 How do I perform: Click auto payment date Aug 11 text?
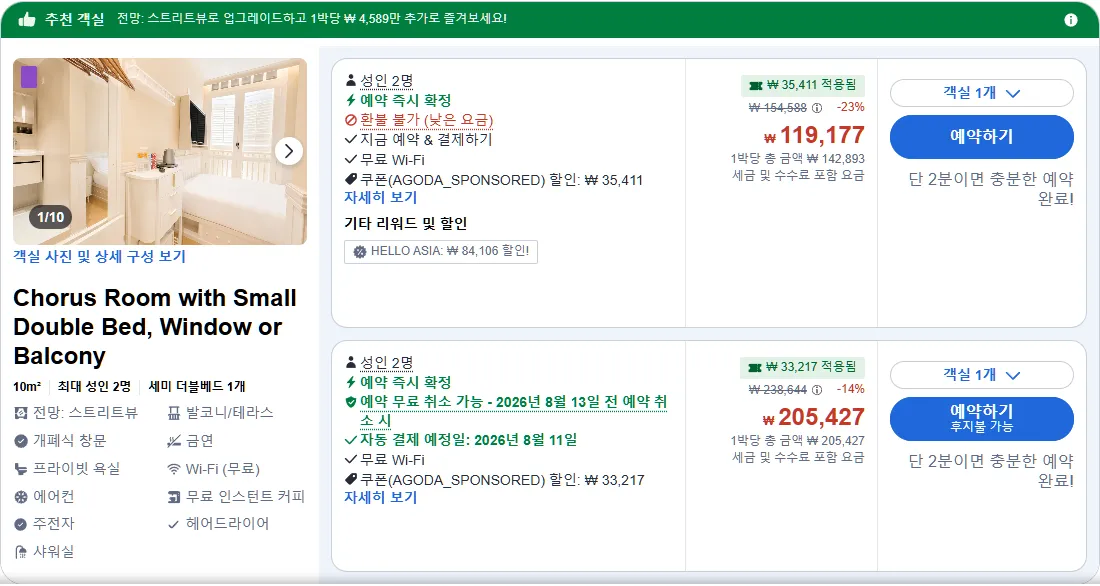[469, 440]
